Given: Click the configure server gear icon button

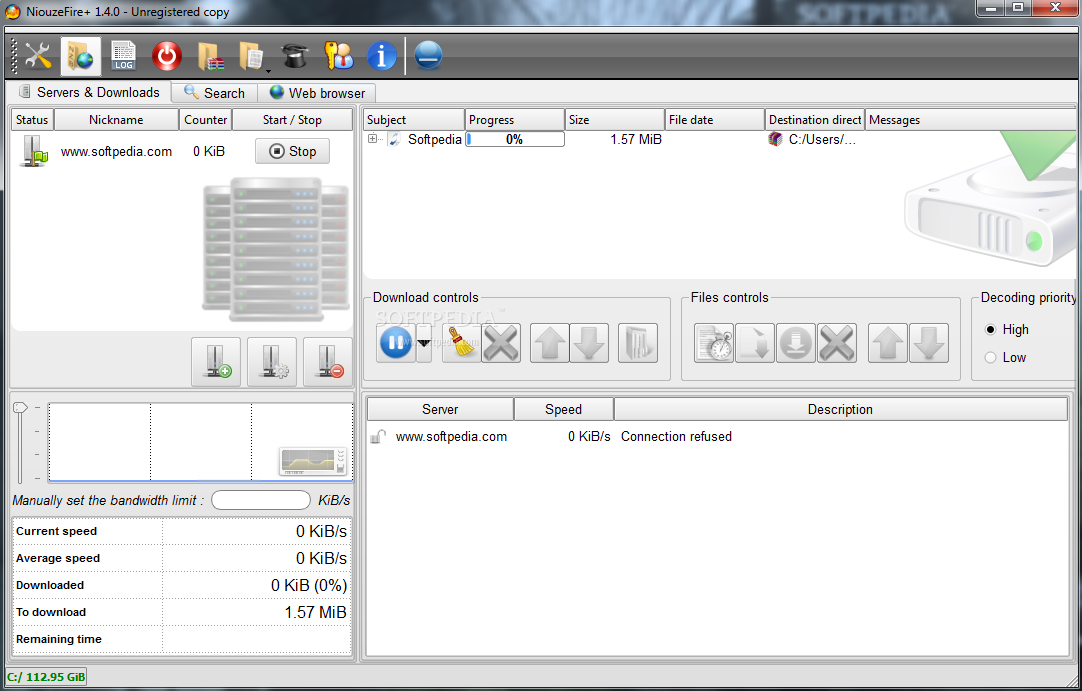Looking at the screenshot, I should pyautogui.click(x=272, y=362).
